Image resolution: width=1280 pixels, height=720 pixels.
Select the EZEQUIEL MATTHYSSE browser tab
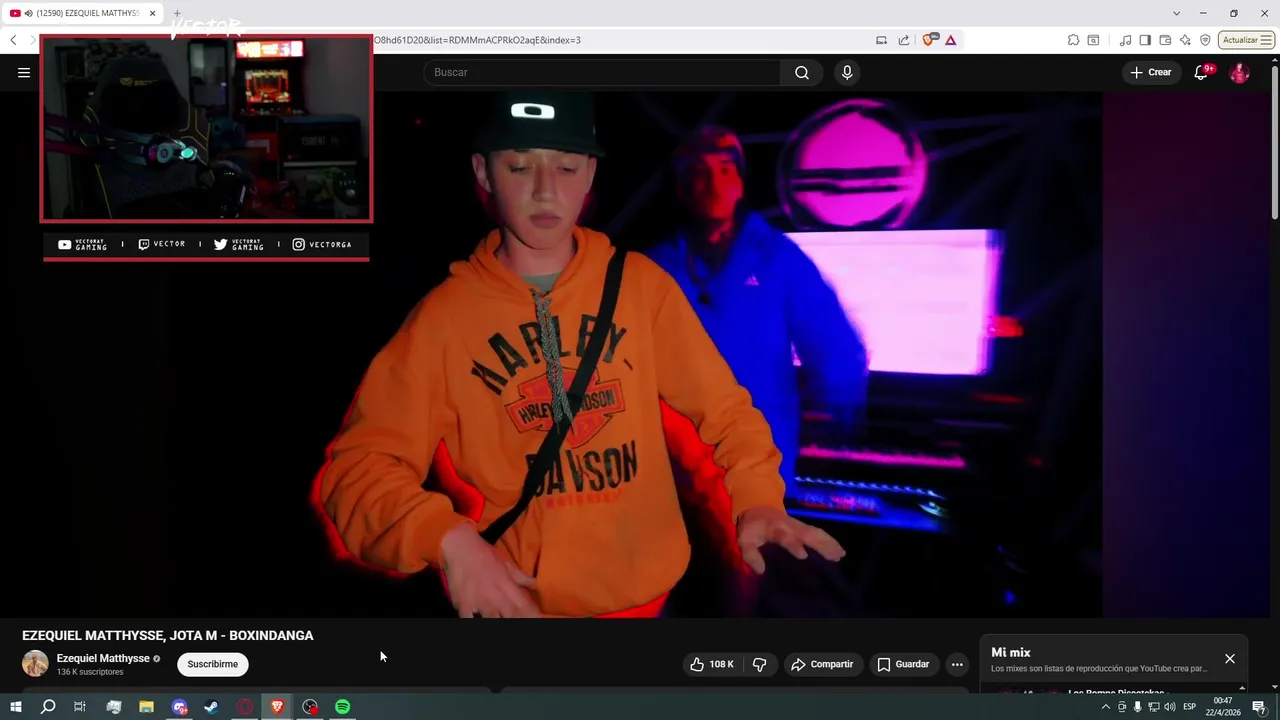pos(84,13)
